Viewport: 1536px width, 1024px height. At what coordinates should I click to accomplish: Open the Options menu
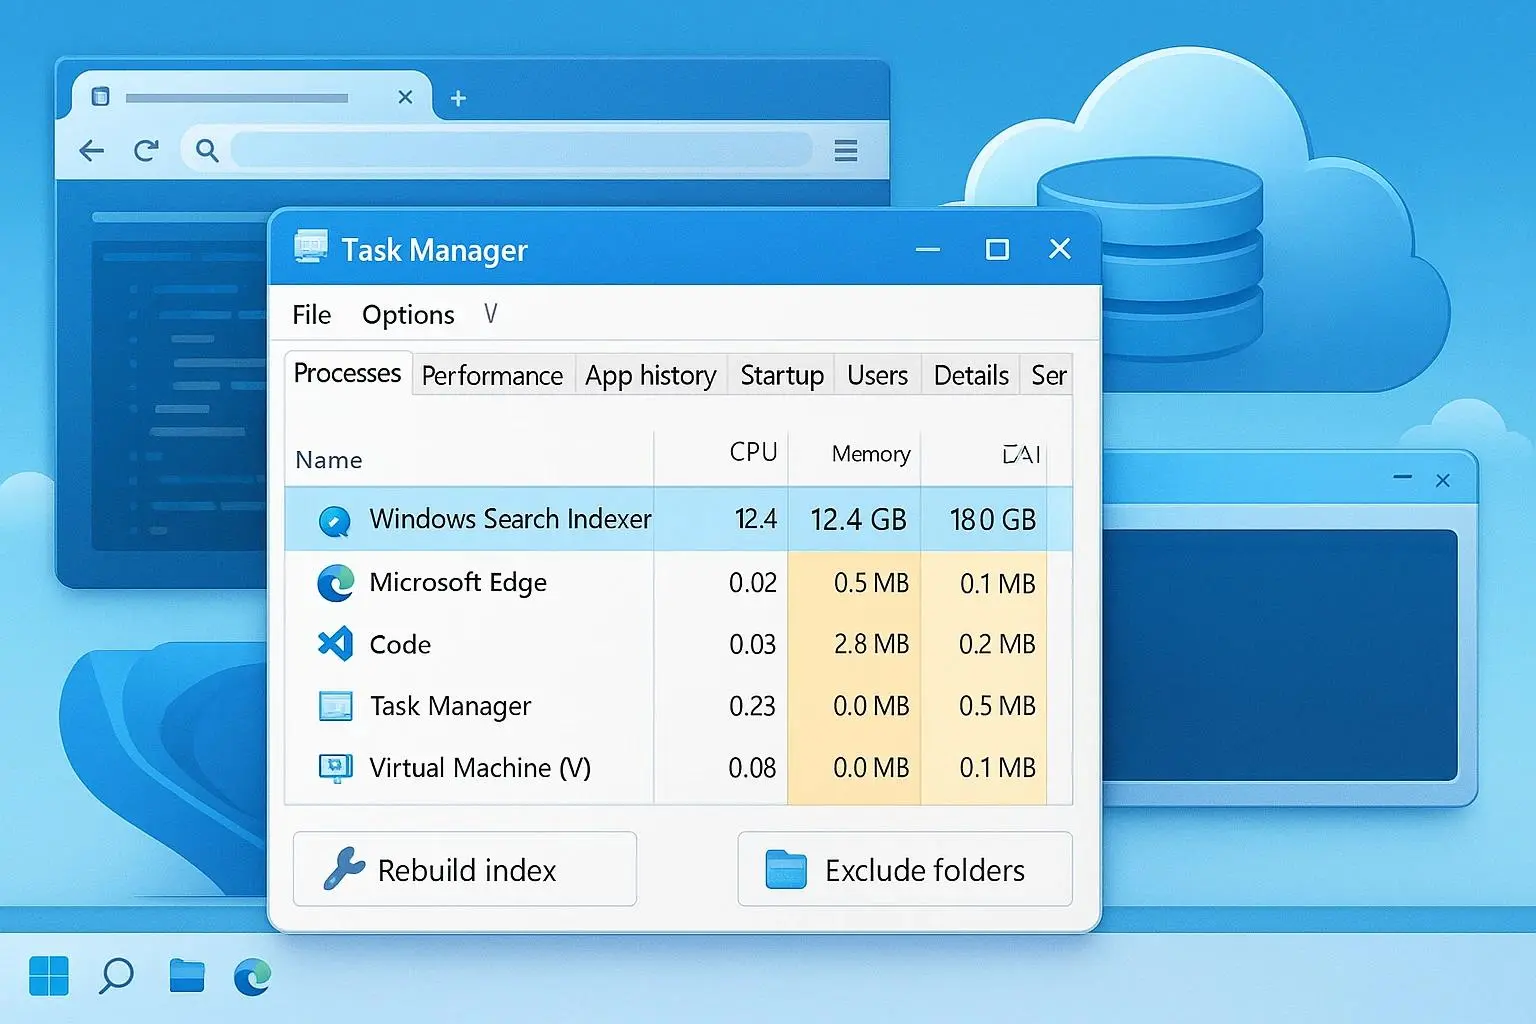tap(408, 315)
